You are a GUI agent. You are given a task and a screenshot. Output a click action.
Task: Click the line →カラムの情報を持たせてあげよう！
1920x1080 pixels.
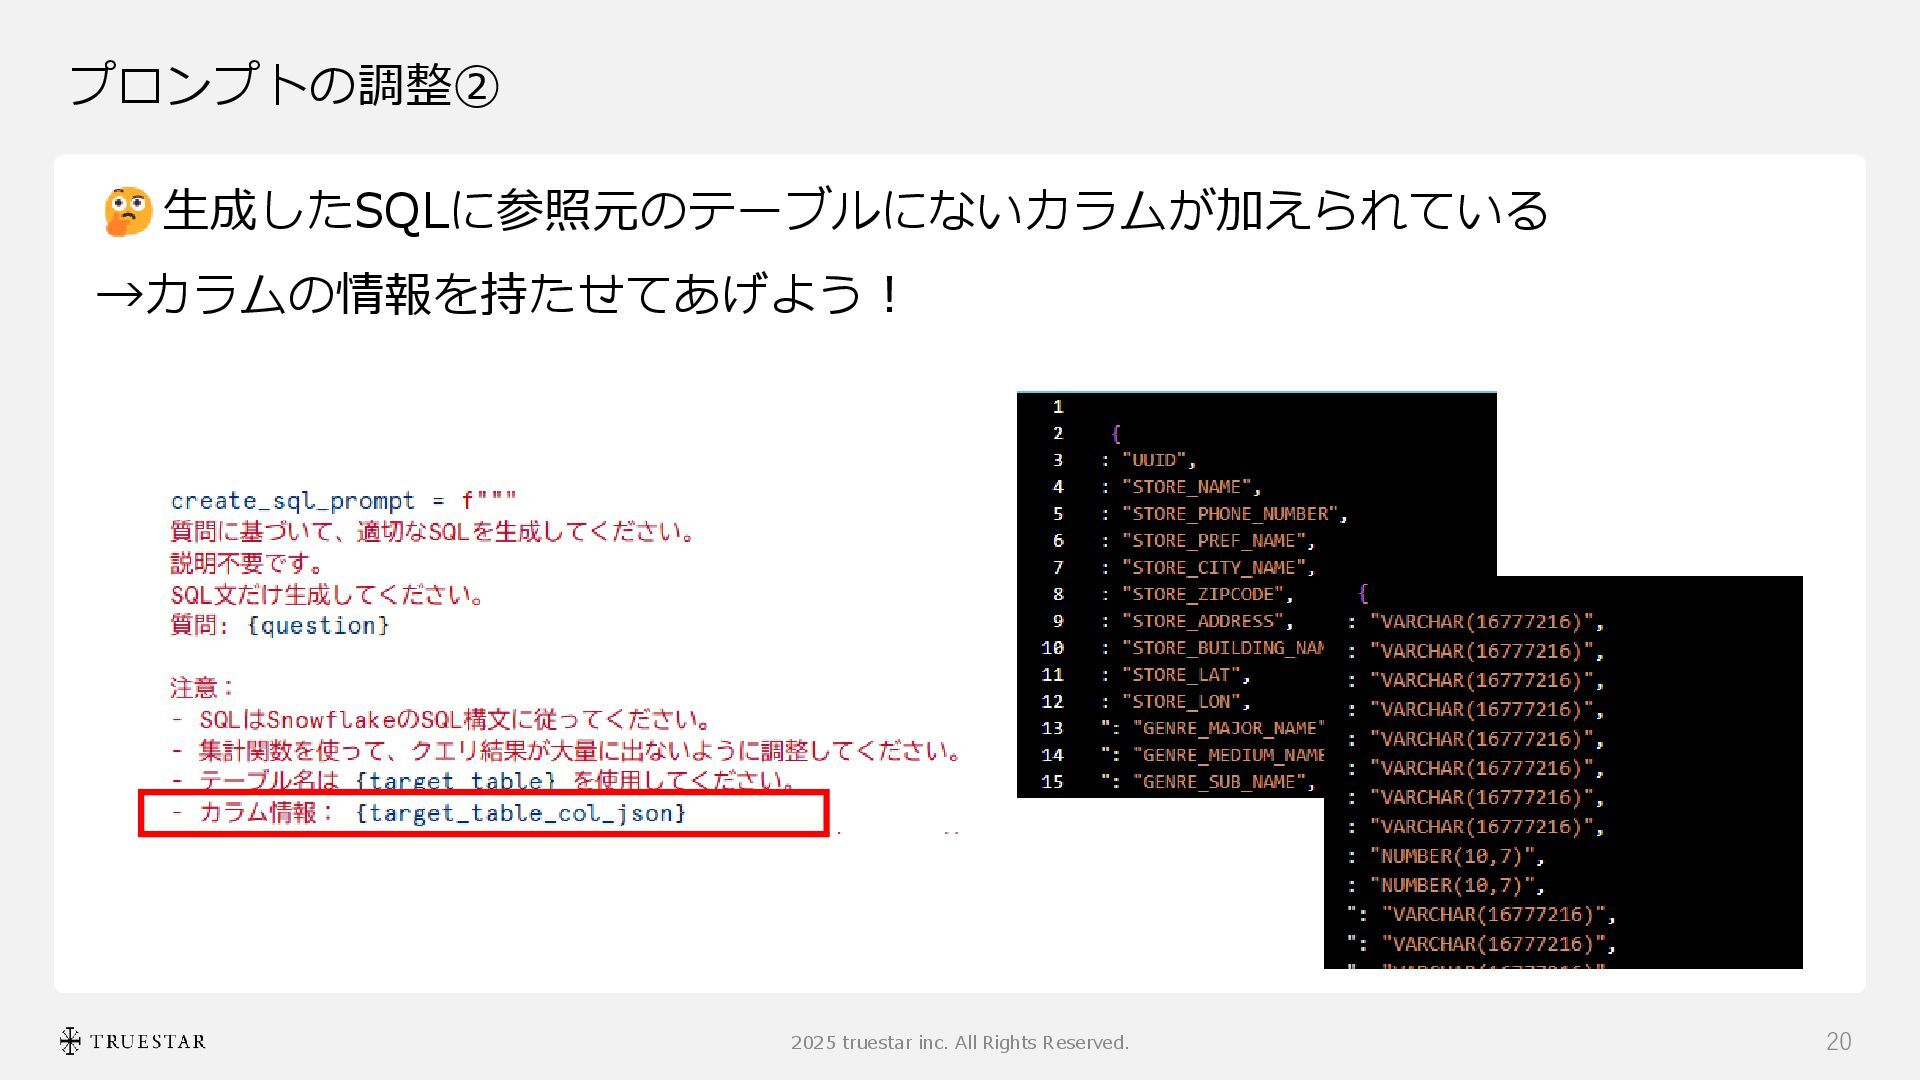point(500,294)
